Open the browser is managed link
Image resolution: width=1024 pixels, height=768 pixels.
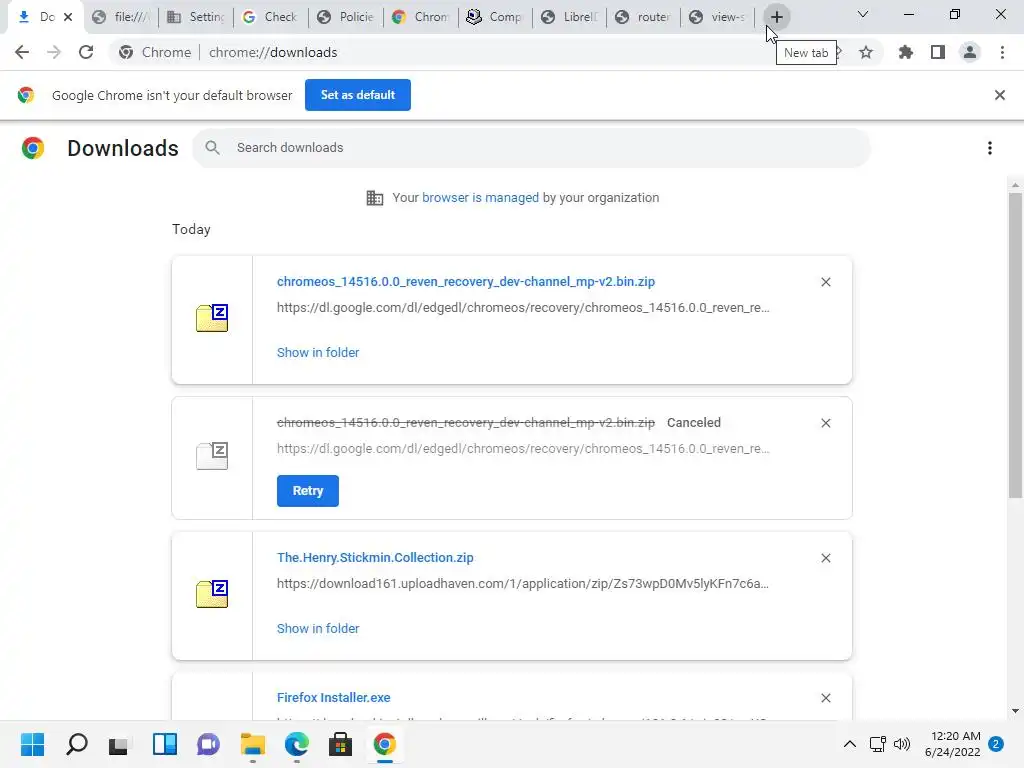point(480,198)
